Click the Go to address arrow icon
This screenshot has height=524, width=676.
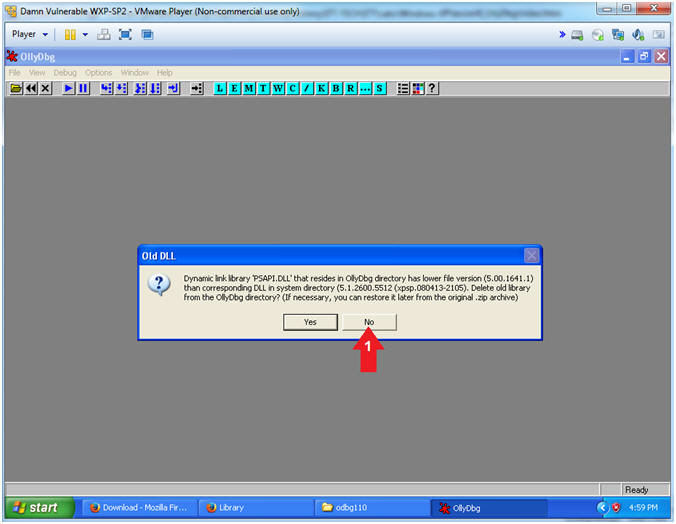click(x=197, y=88)
